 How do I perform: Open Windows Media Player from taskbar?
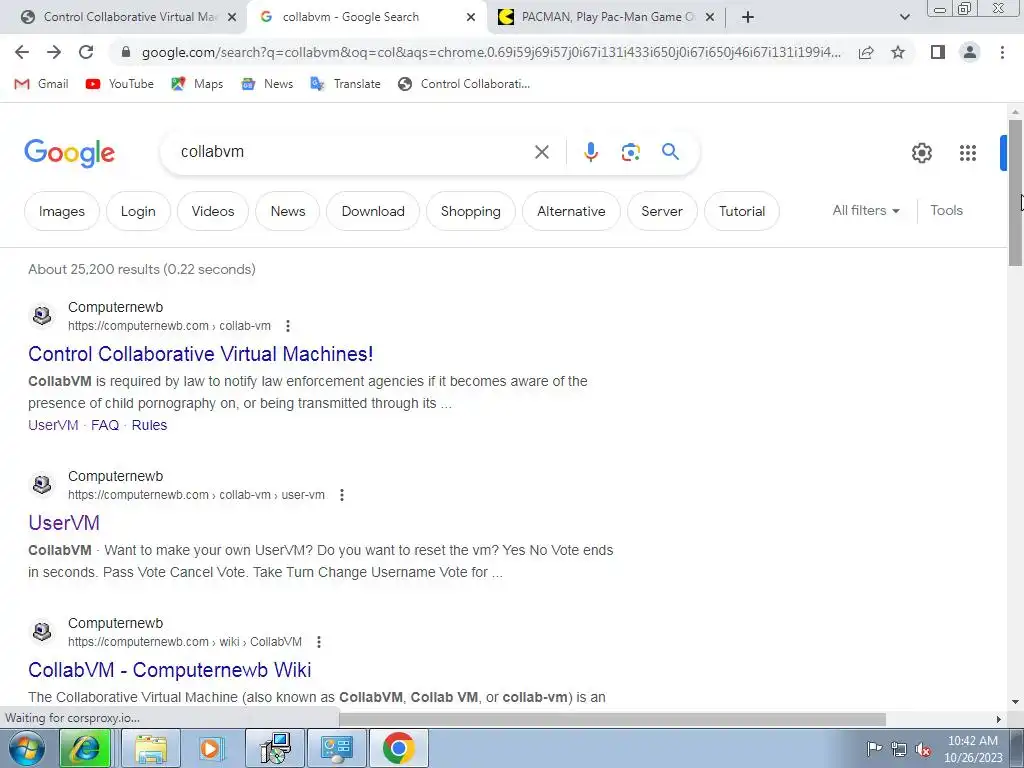pyautogui.click(x=210, y=748)
